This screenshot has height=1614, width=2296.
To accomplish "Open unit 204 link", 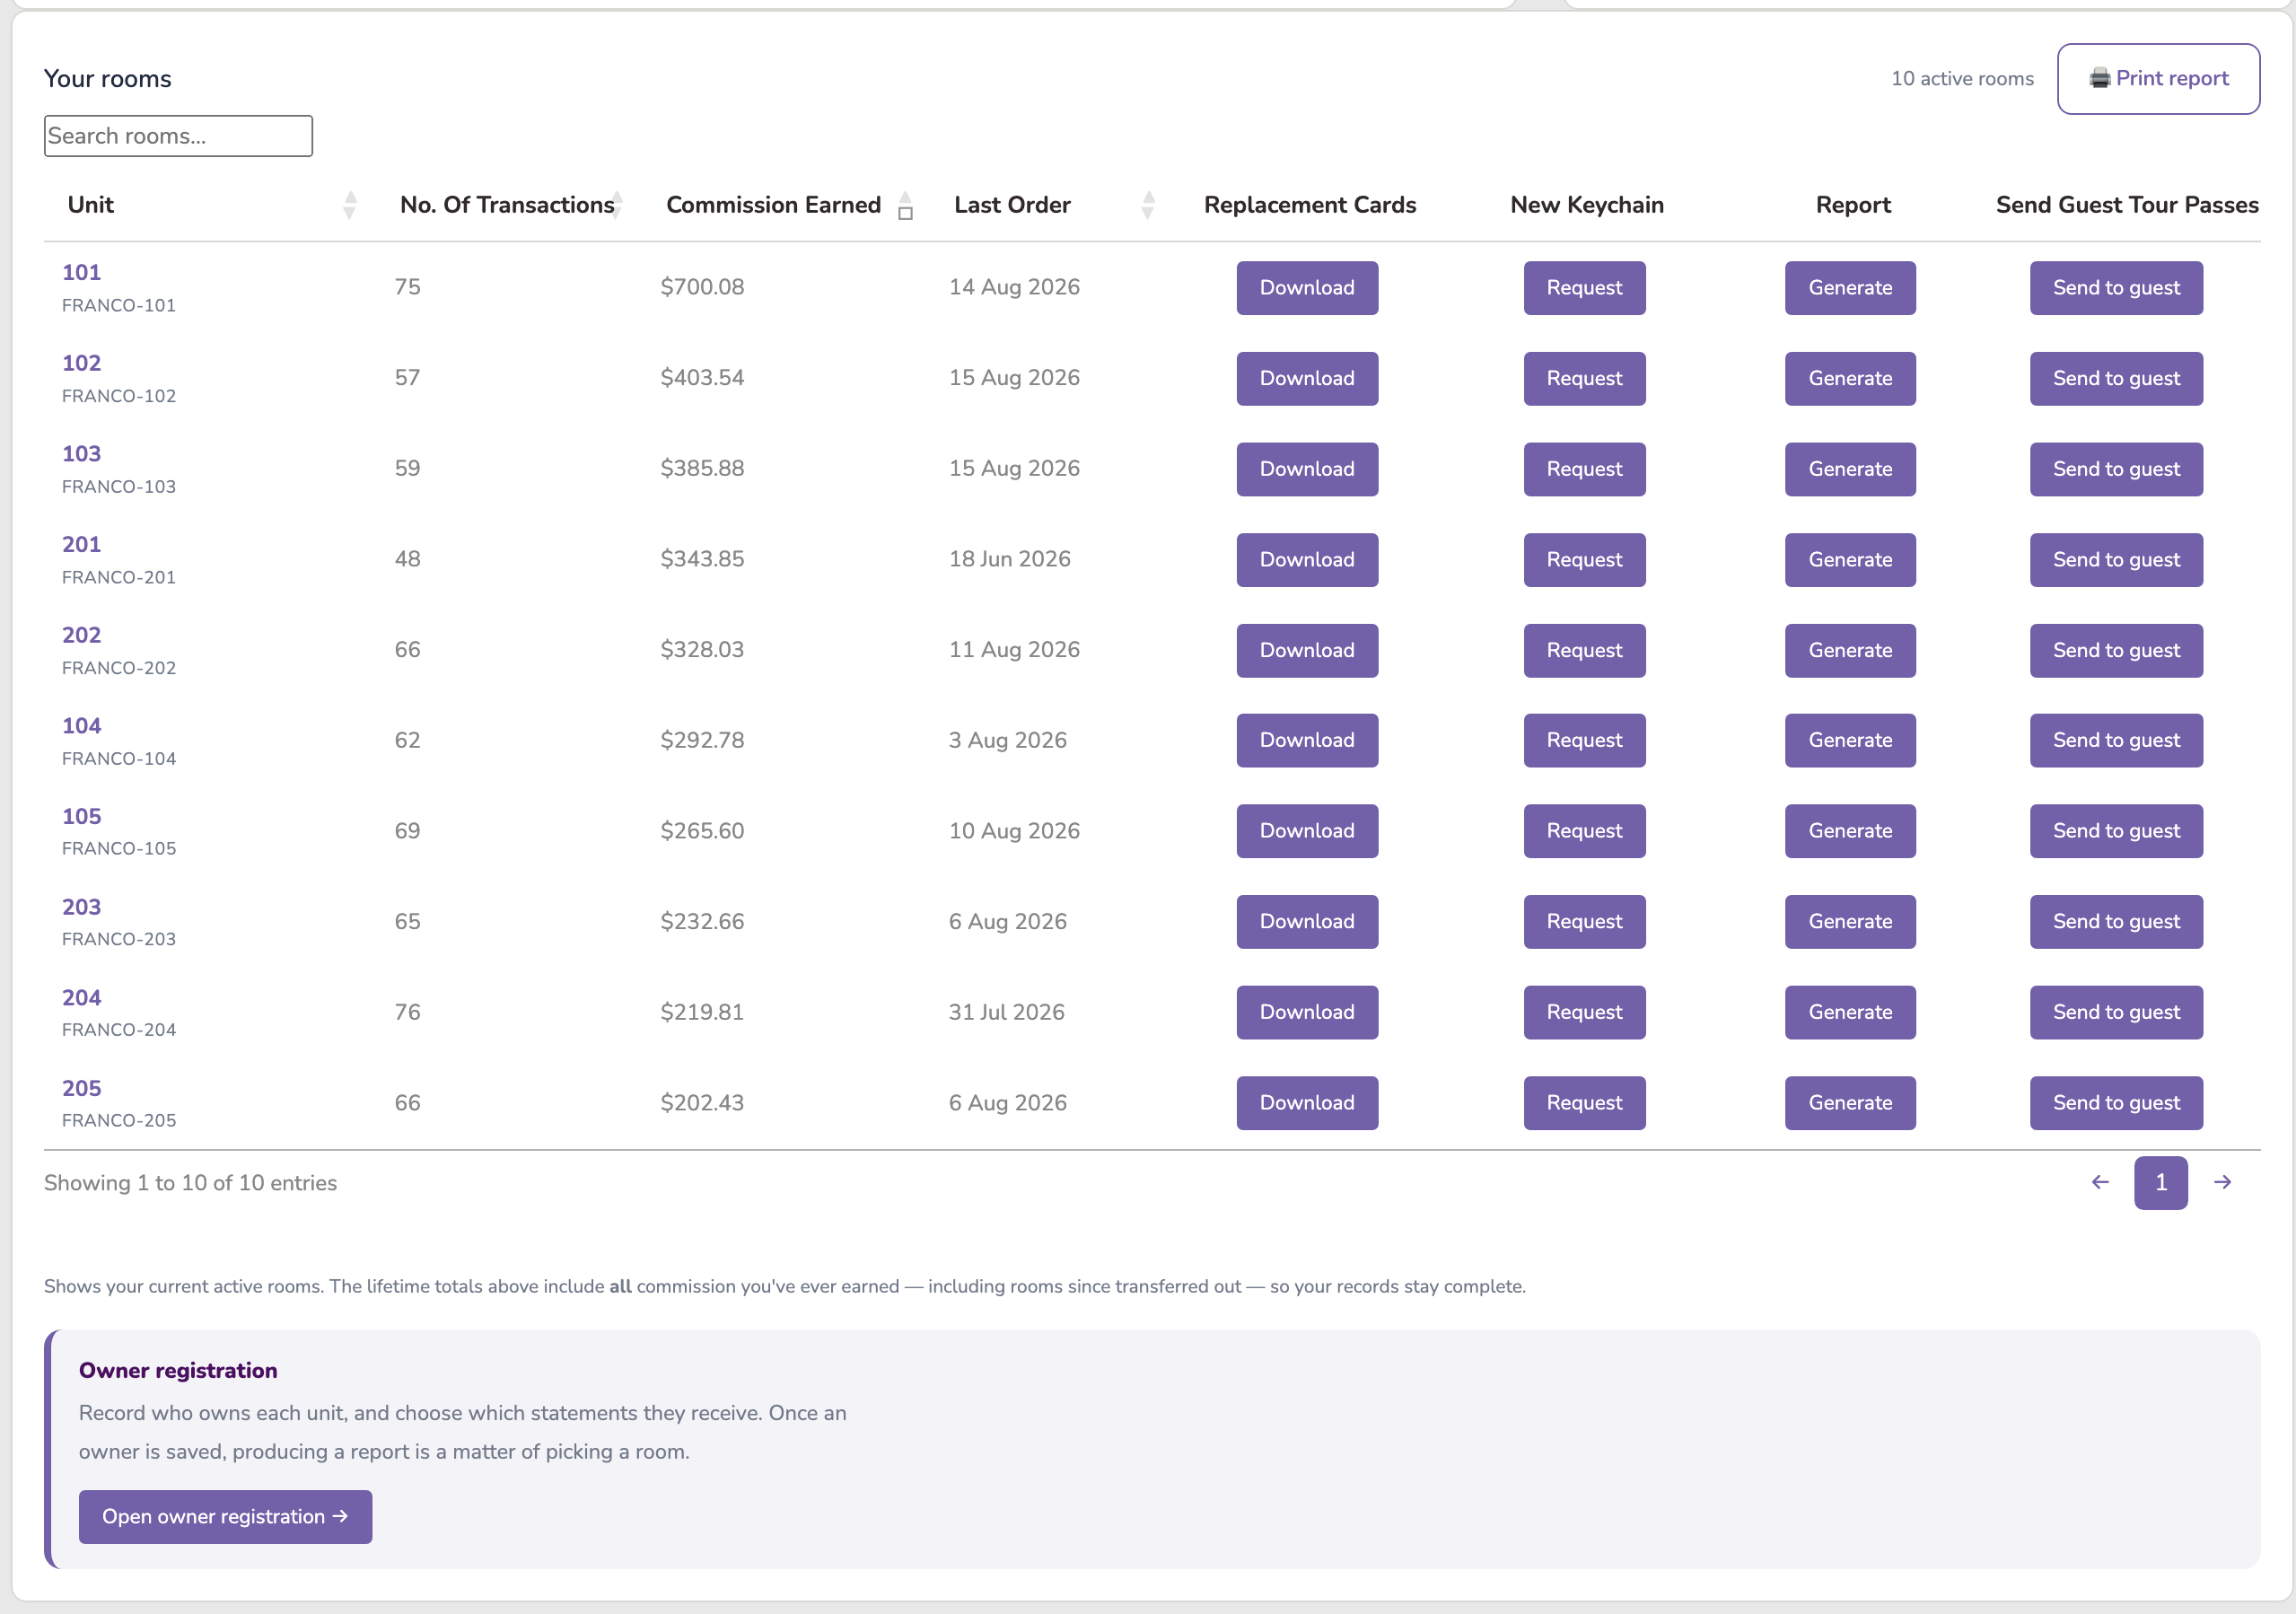I will 81,997.
